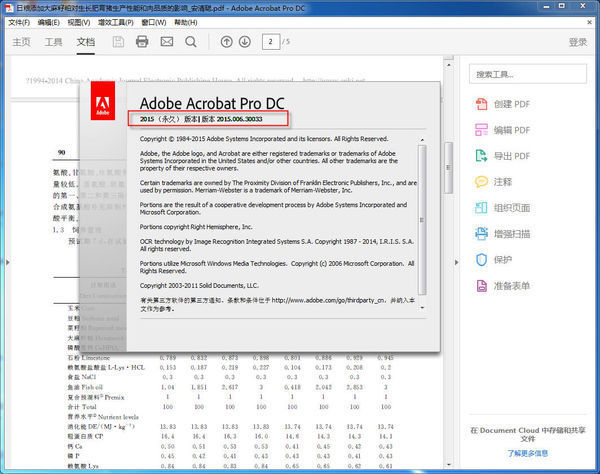
Task: Click the 保护 shield icon
Action: 481,260
